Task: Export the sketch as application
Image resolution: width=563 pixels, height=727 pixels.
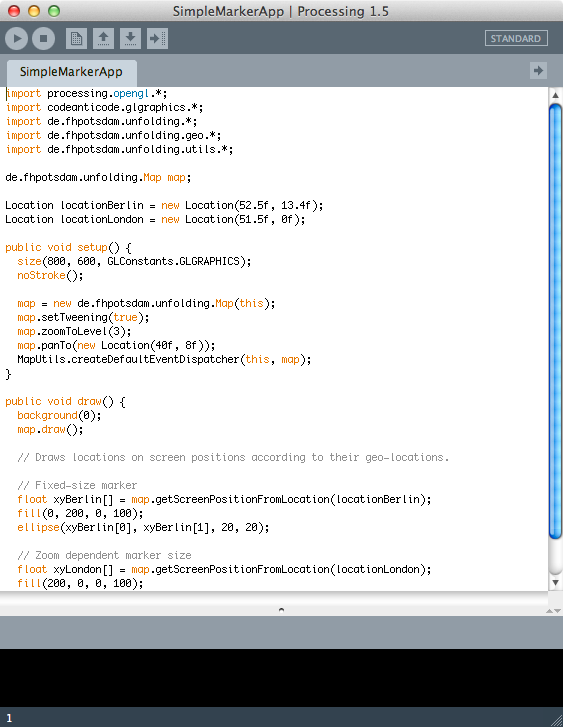Action: click(157, 38)
